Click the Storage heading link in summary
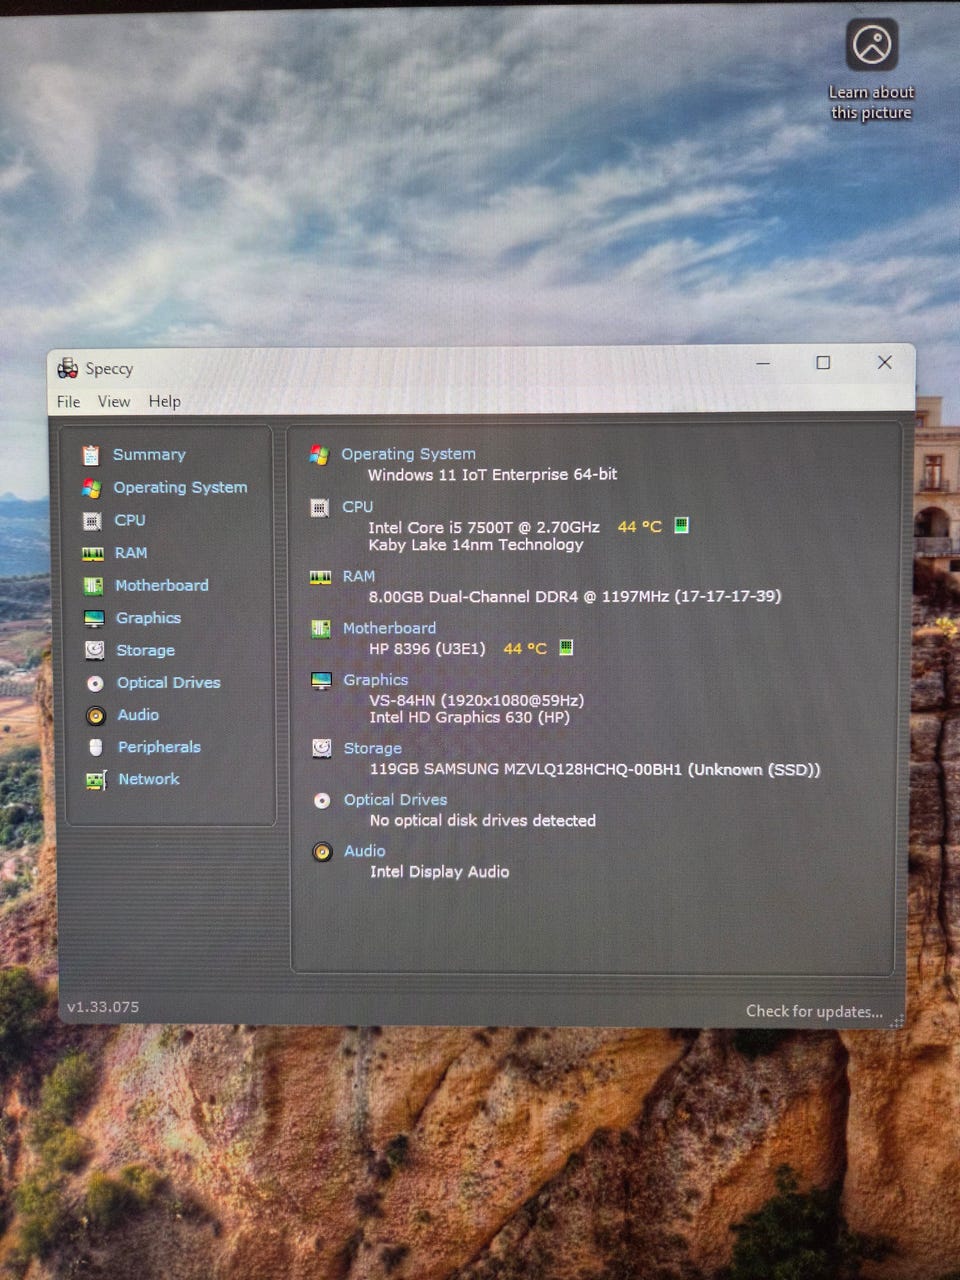Viewport: 960px width, 1280px height. coord(373,748)
